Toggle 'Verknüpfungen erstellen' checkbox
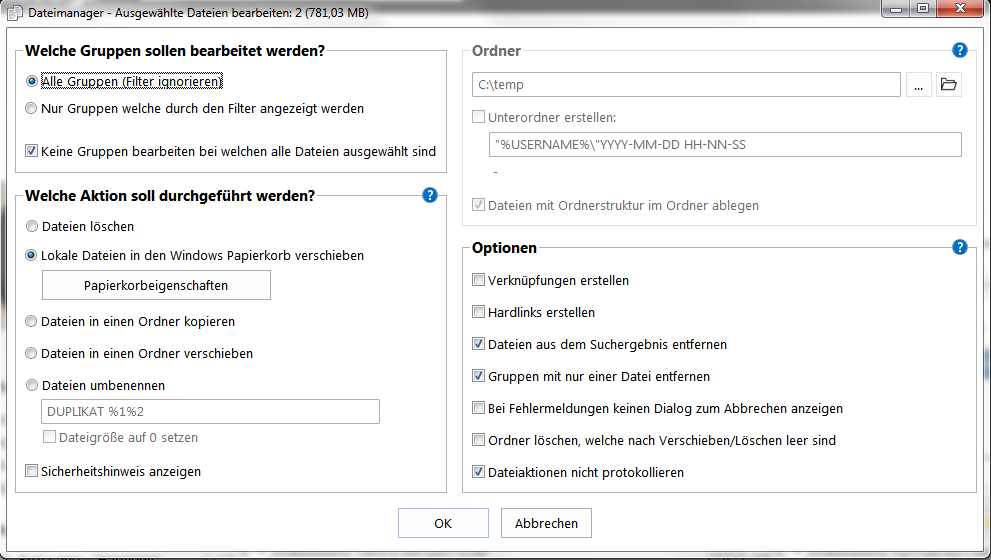 tap(479, 281)
